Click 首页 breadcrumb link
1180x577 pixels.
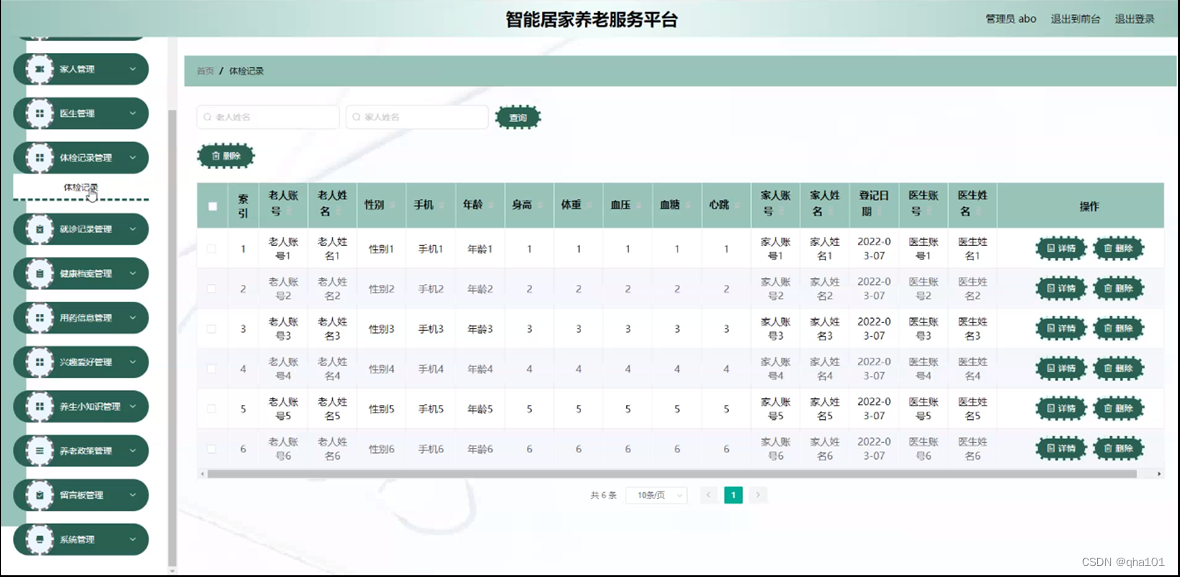coord(205,71)
